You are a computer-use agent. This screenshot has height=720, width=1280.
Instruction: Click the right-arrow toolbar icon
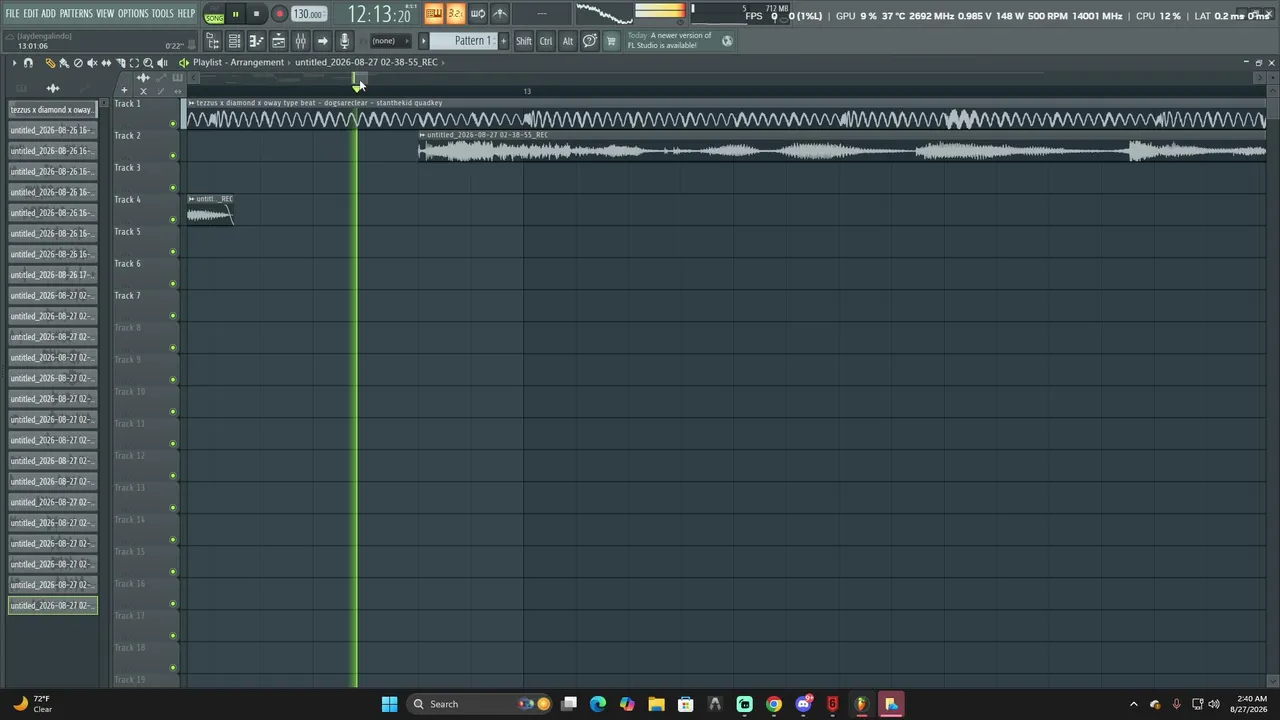322,41
